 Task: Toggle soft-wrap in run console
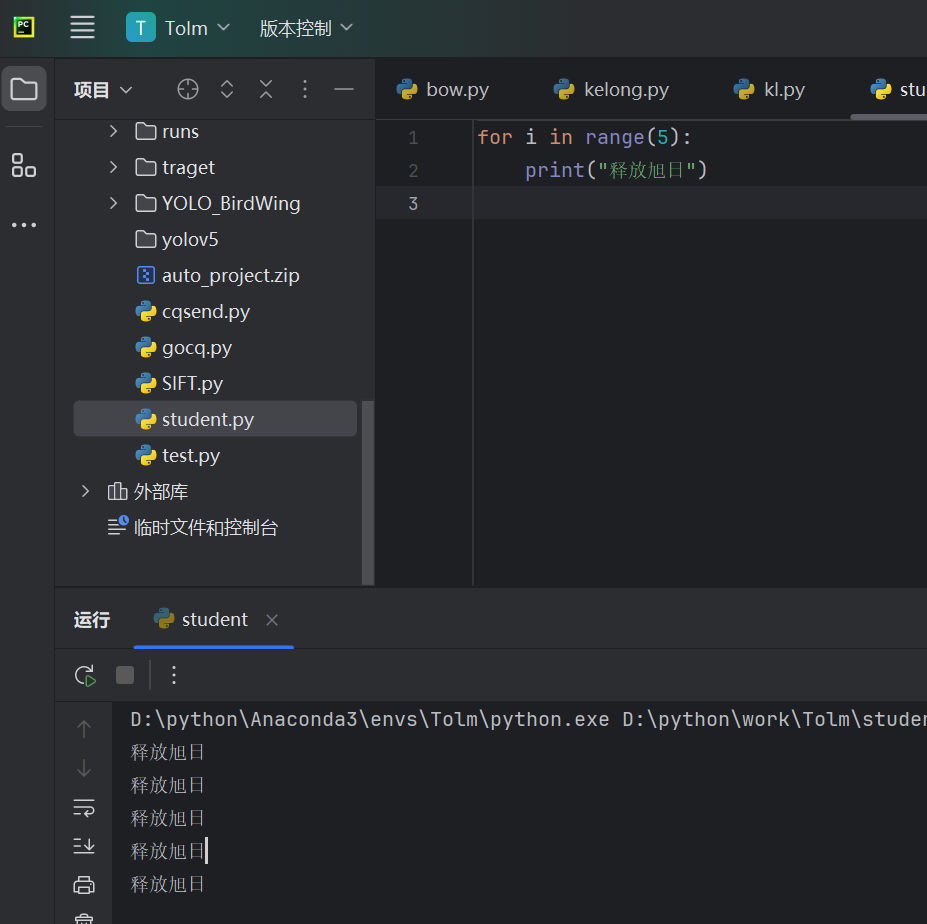pyautogui.click(x=84, y=807)
